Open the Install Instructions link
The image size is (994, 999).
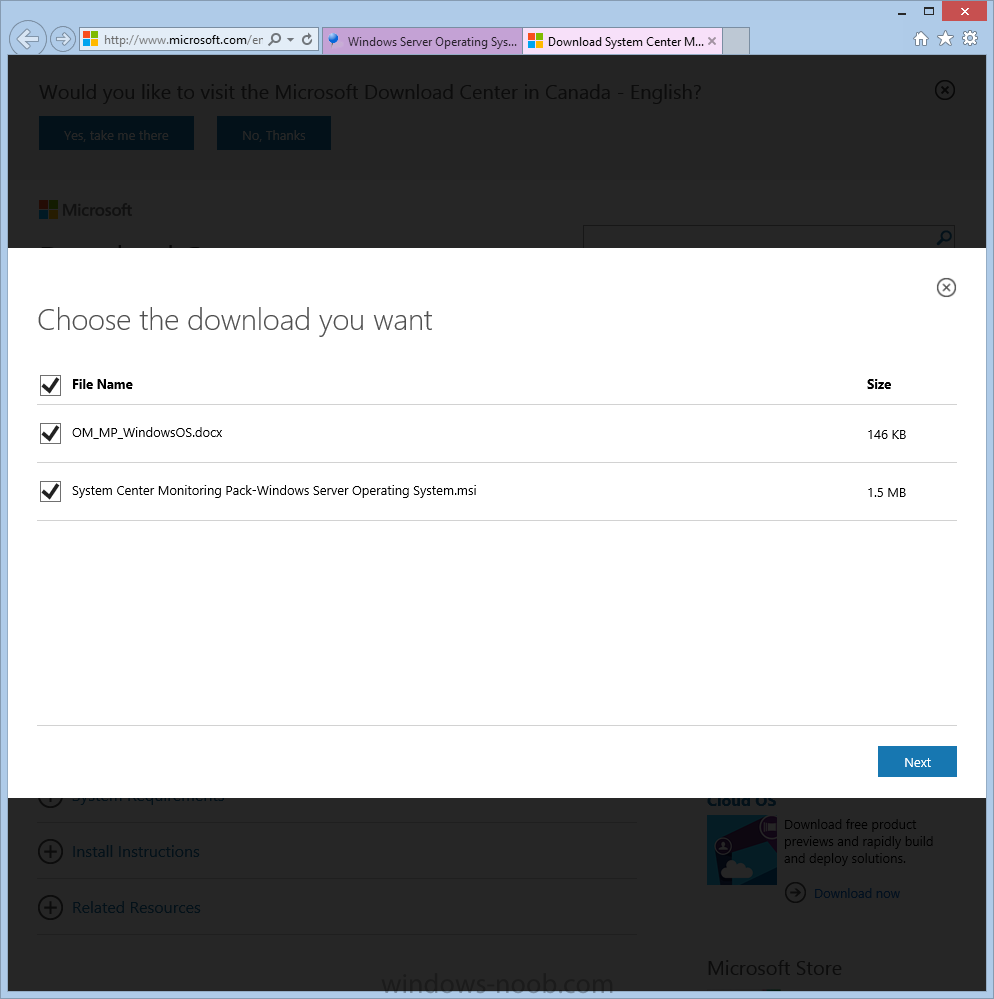click(136, 852)
